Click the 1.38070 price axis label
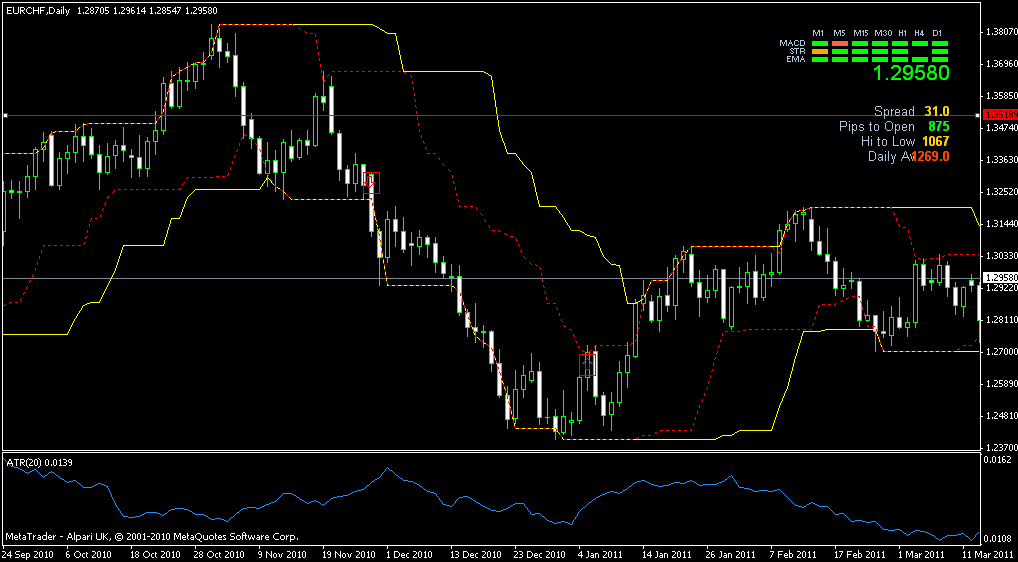Screen dimensions: 1018x562 point(1000,31)
